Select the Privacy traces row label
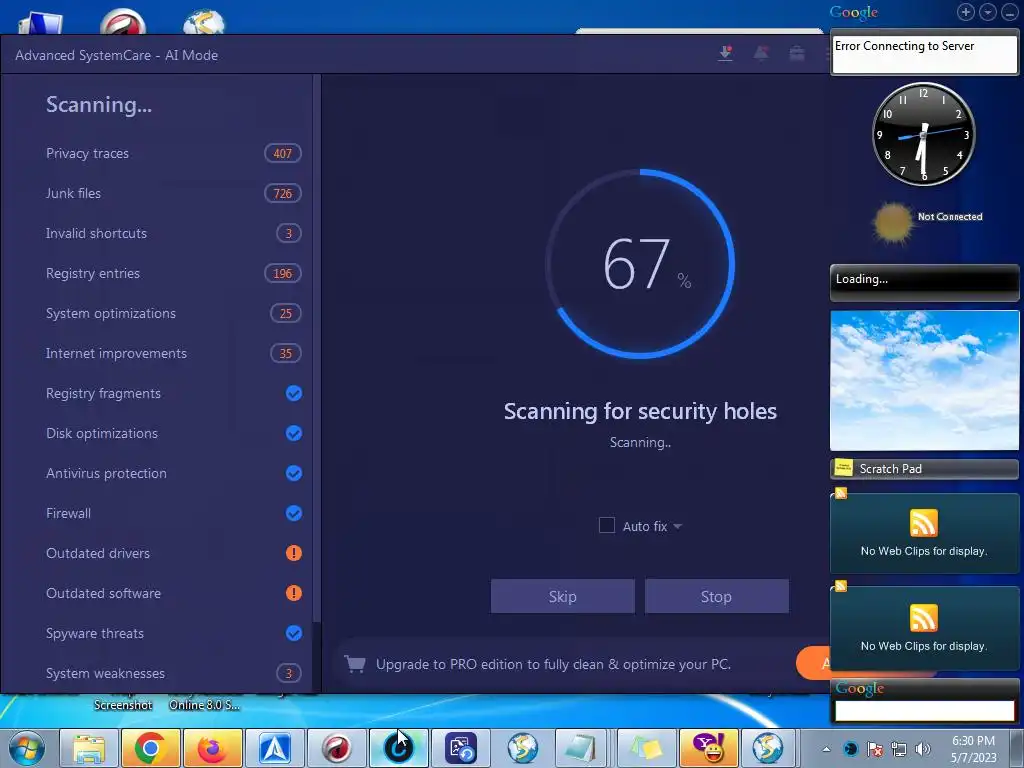Viewport: 1024px width, 768px height. pyautogui.click(x=88, y=153)
